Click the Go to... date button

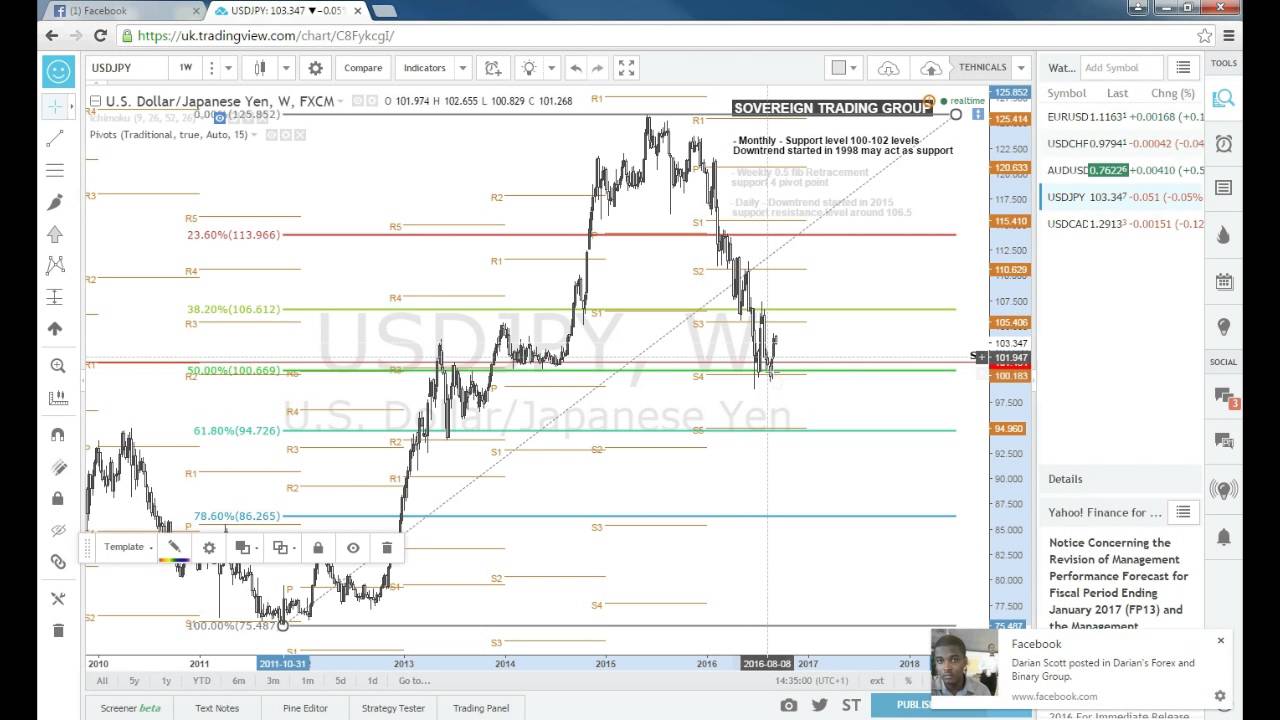pos(414,681)
